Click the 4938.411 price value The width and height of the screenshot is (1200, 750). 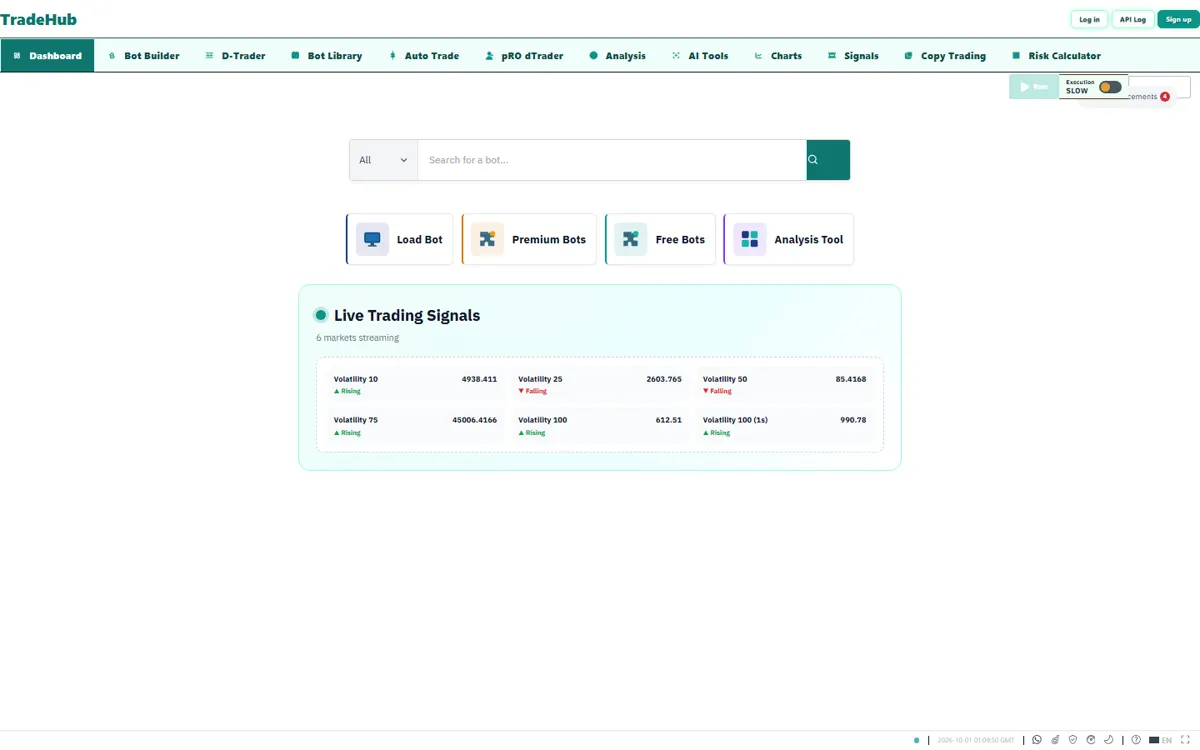(x=479, y=380)
